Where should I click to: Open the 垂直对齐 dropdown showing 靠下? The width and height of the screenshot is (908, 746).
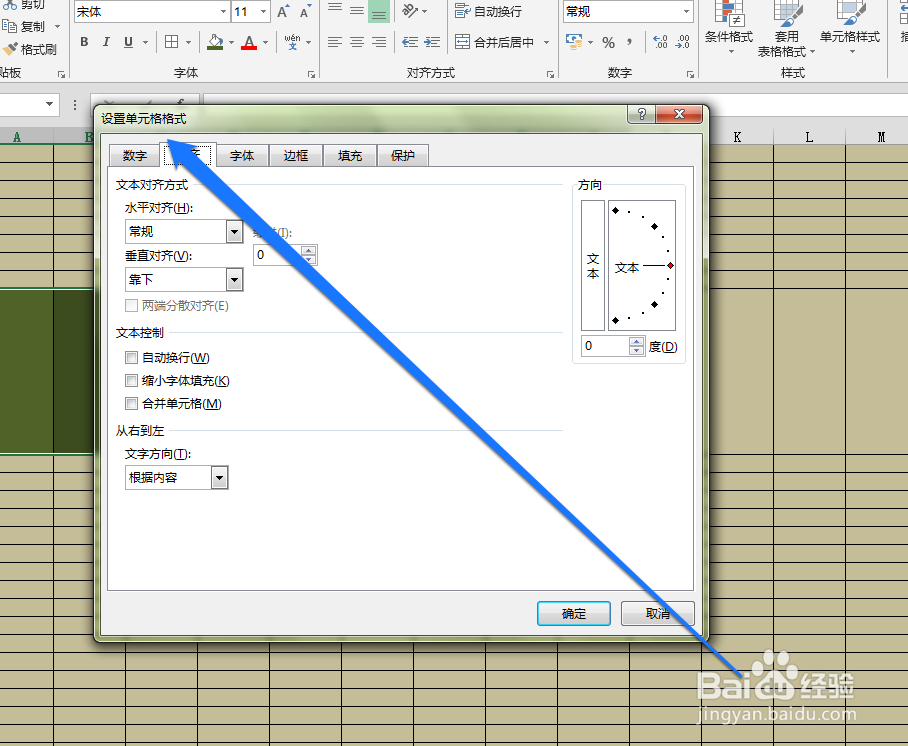tap(233, 279)
